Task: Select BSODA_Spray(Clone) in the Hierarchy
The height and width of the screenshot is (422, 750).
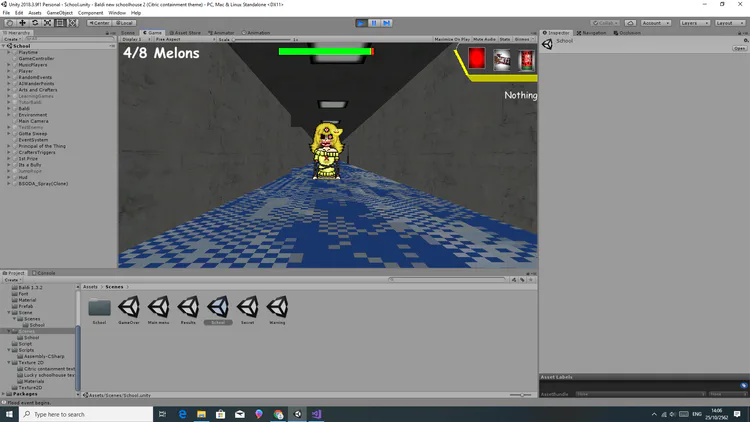Action: pos(43,183)
